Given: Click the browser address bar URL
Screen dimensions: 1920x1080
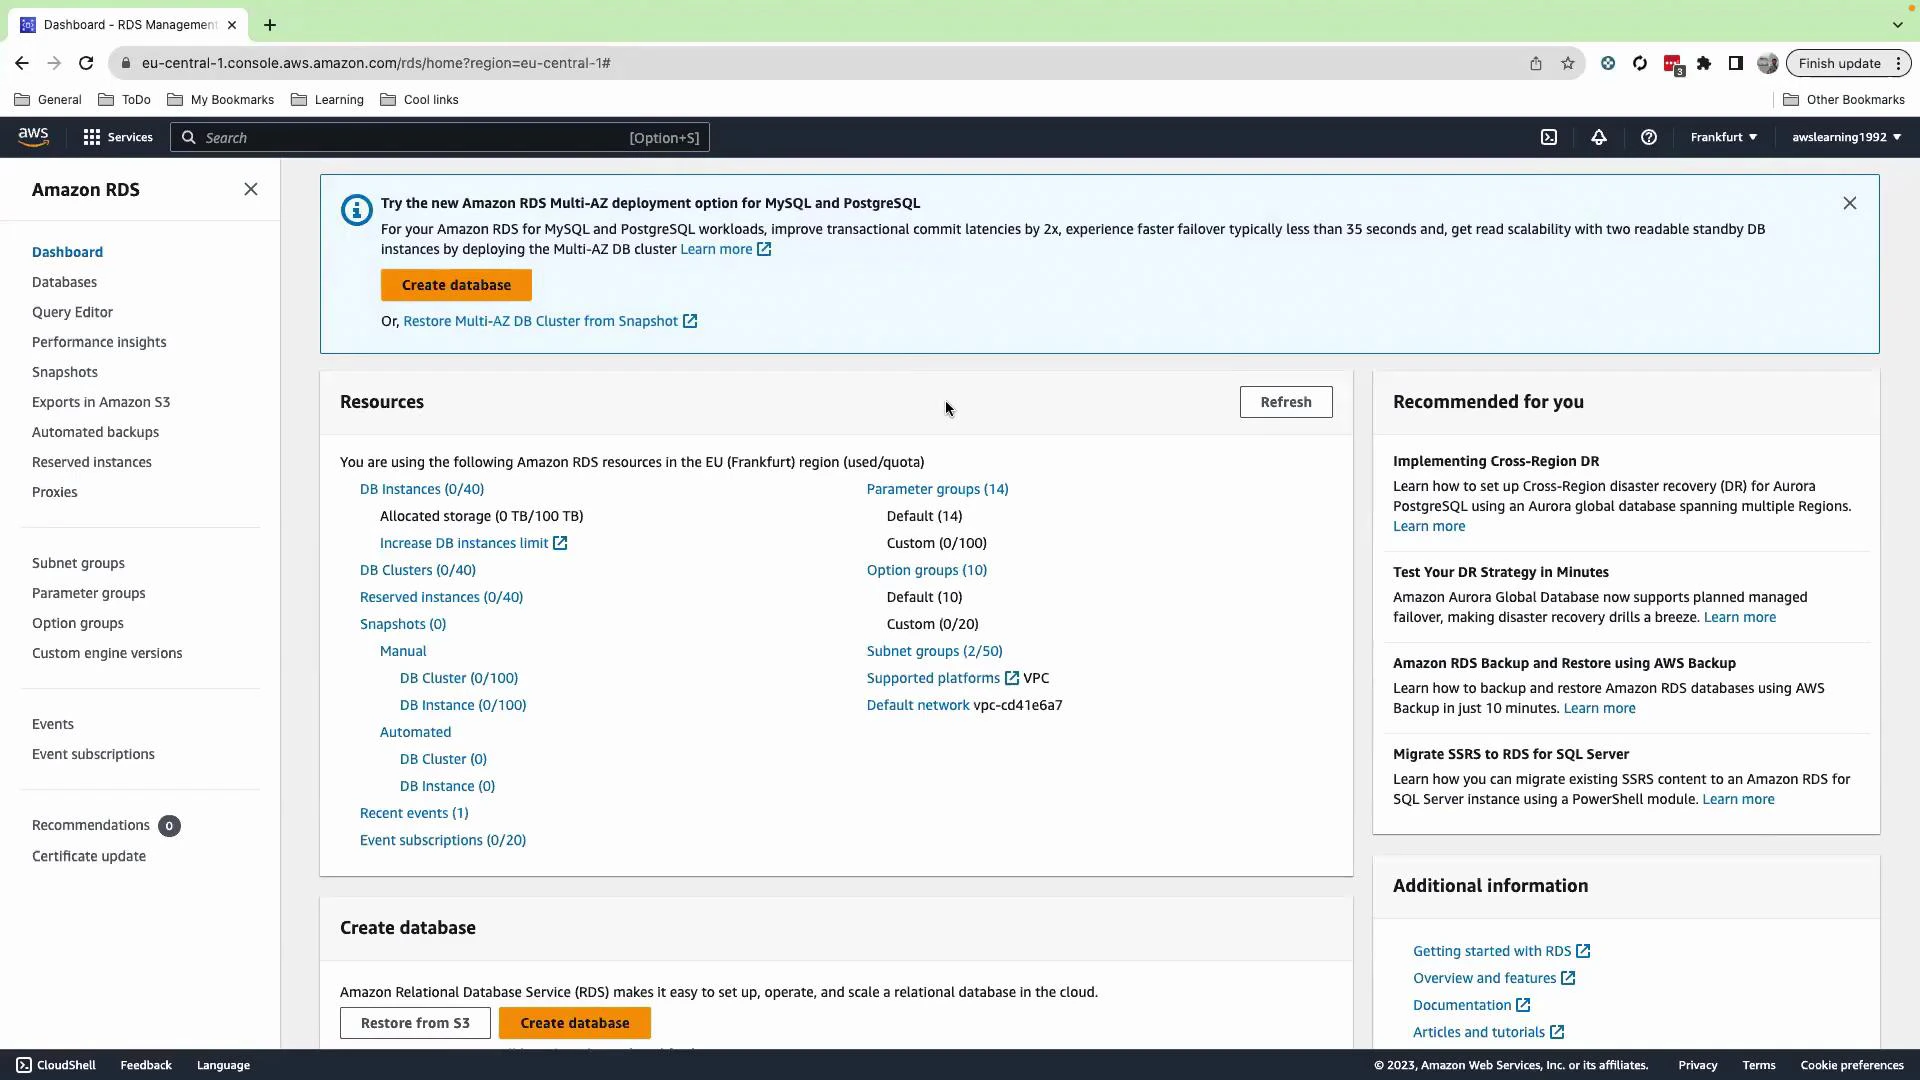Looking at the screenshot, I should point(376,63).
